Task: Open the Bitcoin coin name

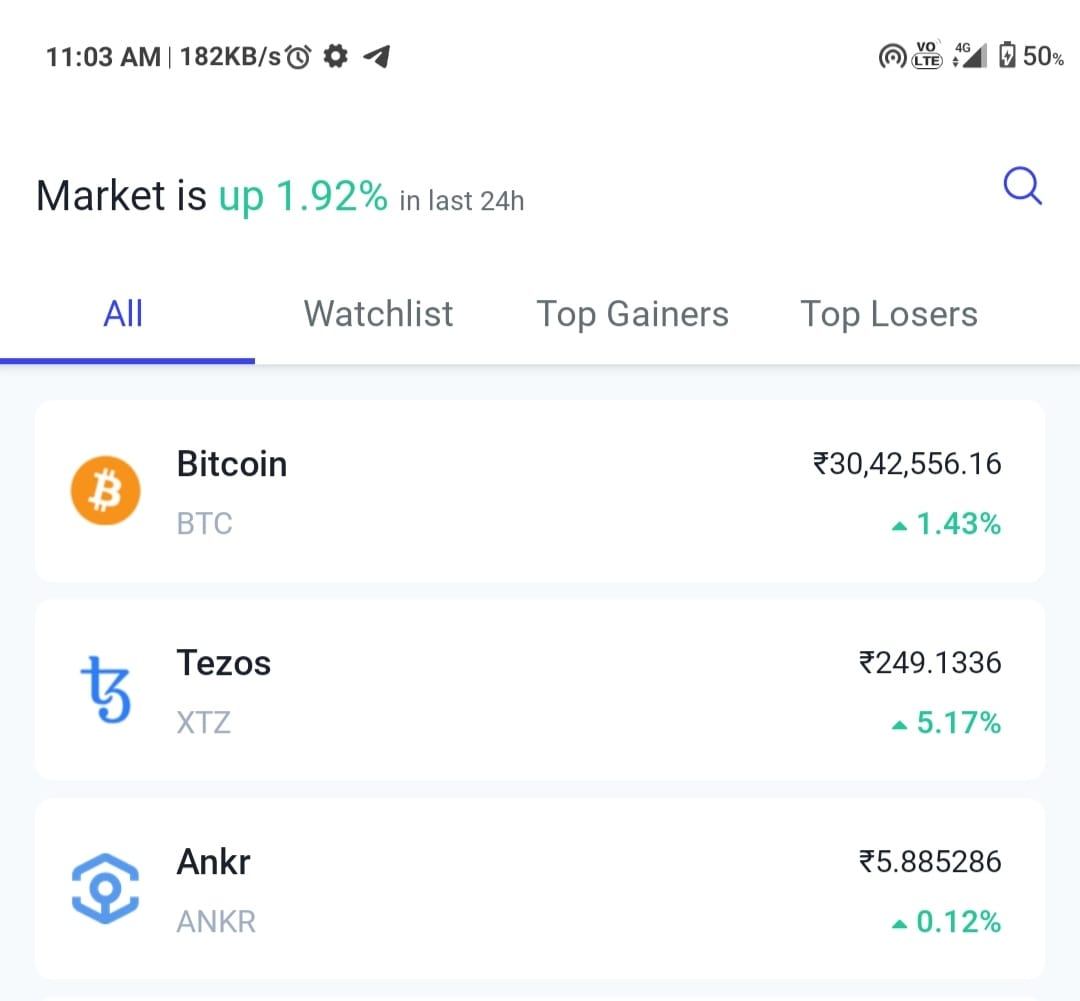Action: click(x=232, y=464)
